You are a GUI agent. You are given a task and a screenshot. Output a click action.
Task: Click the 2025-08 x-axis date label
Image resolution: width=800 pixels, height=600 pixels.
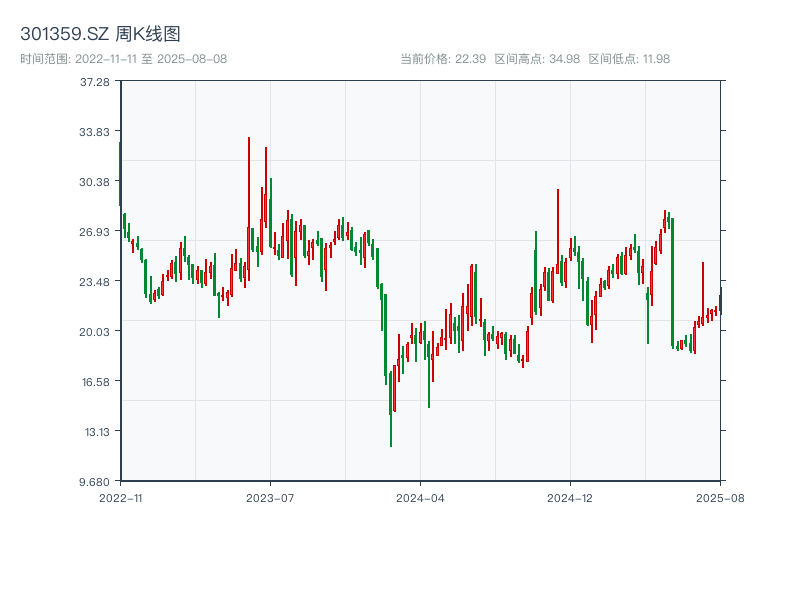(x=720, y=497)
